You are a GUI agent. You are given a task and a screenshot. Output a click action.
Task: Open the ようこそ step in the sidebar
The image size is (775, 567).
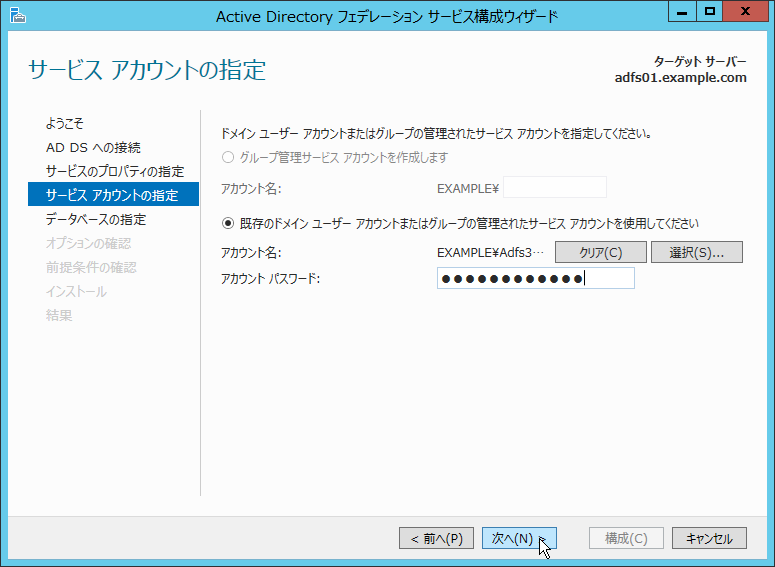pos(65,123)
